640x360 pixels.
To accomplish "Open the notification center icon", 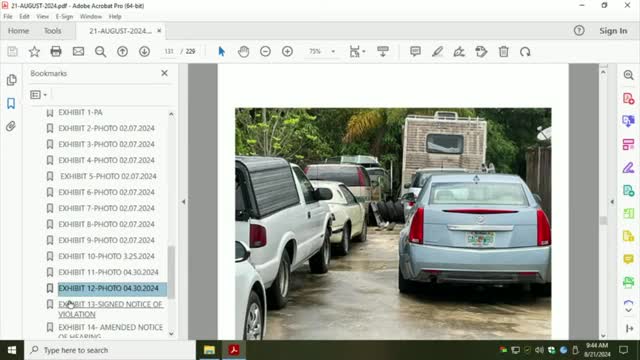I will pyautogui.click(x=623, y=350).
